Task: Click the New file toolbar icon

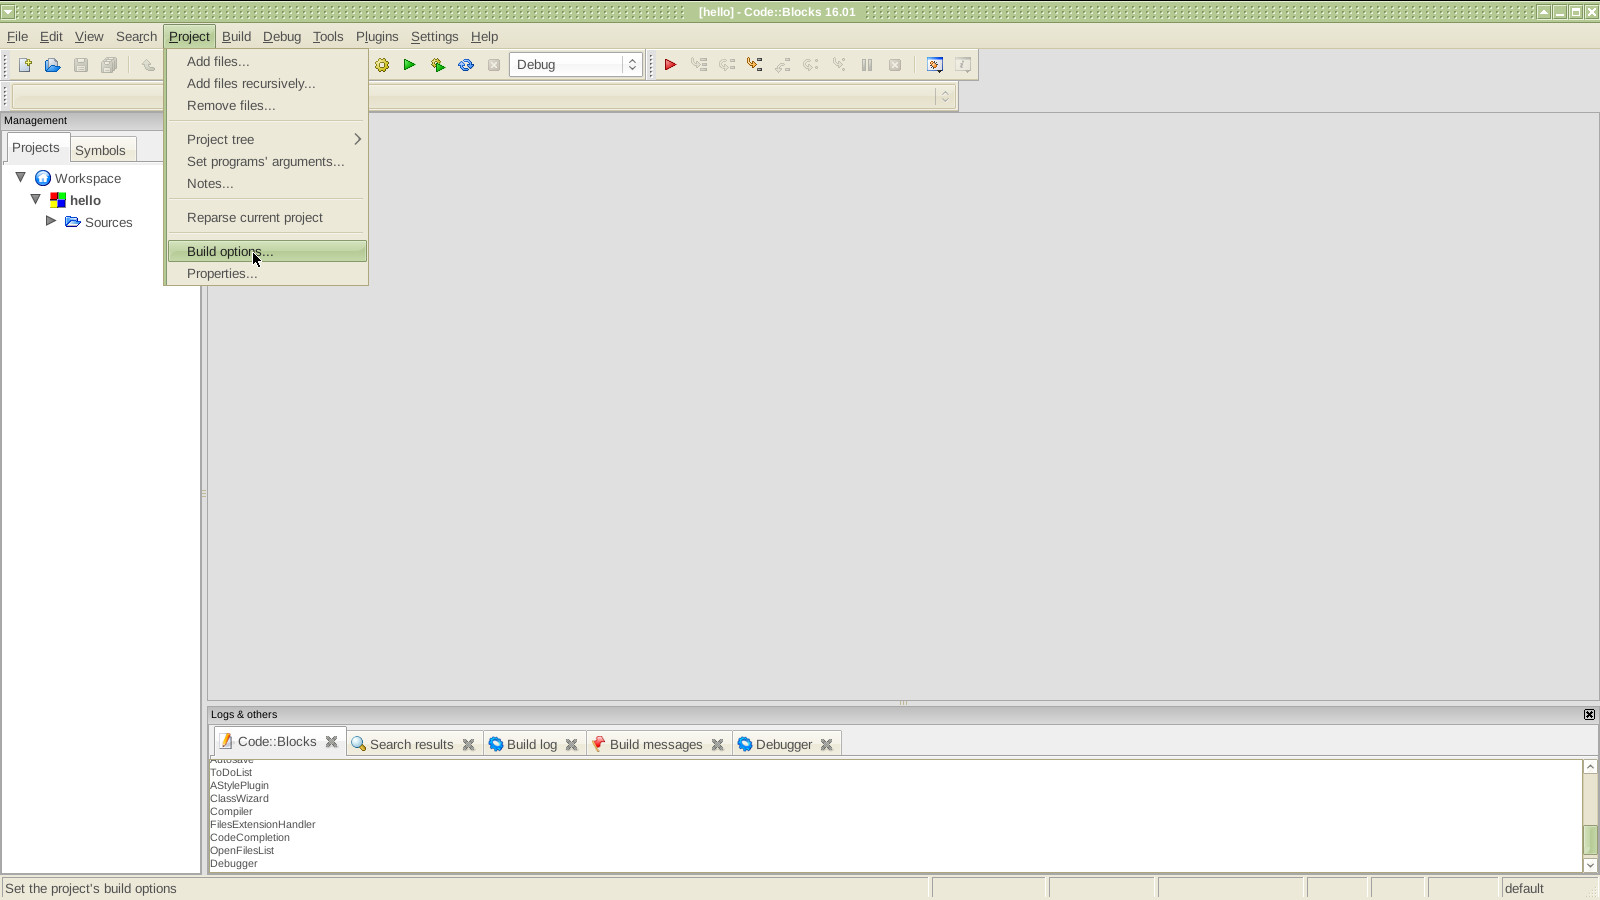Action: coord(25,65)
